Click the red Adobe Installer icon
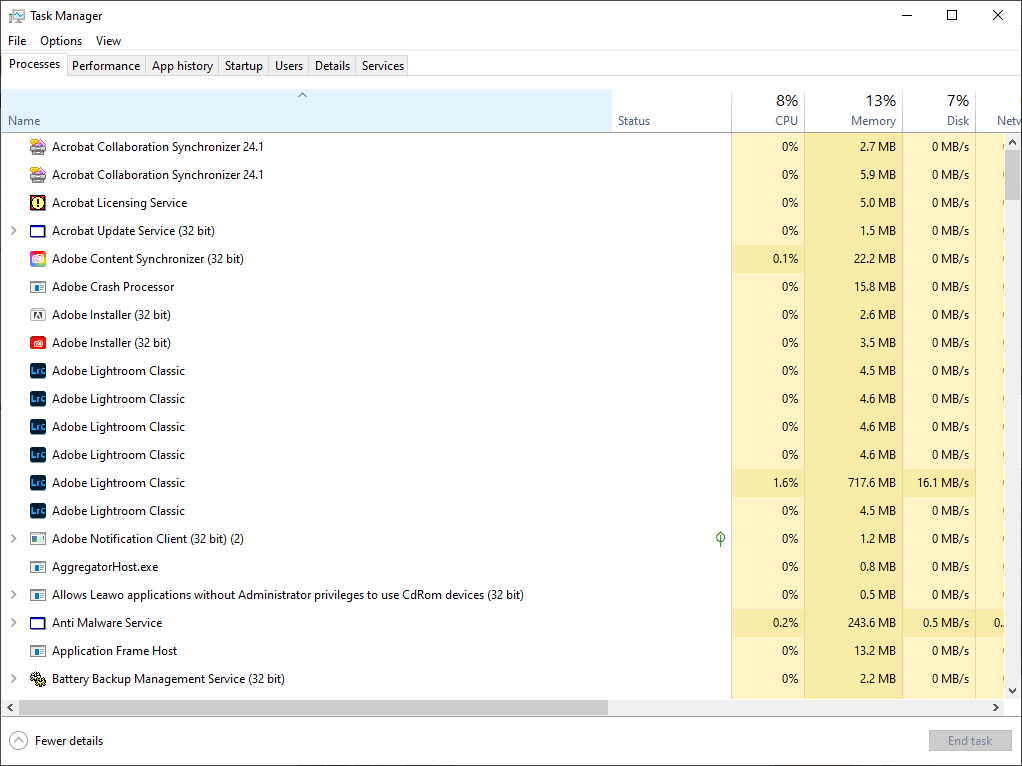 point(38,342)
